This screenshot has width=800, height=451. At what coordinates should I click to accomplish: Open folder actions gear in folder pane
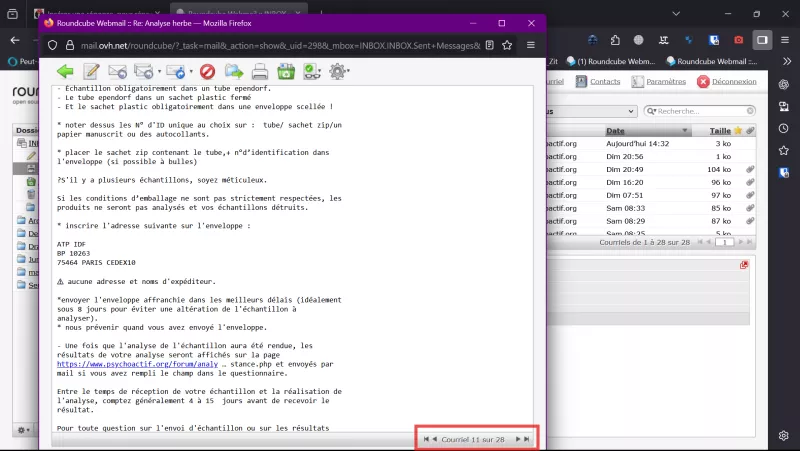(x=23, y=430)
